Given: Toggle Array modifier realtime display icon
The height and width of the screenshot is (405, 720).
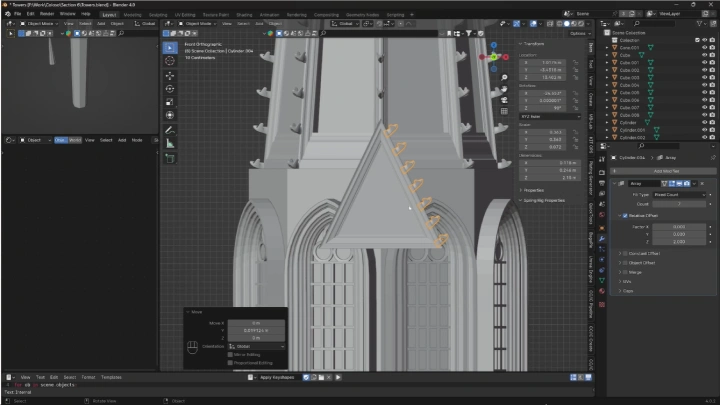Looking at the screenshot, I should coord(679,184).
